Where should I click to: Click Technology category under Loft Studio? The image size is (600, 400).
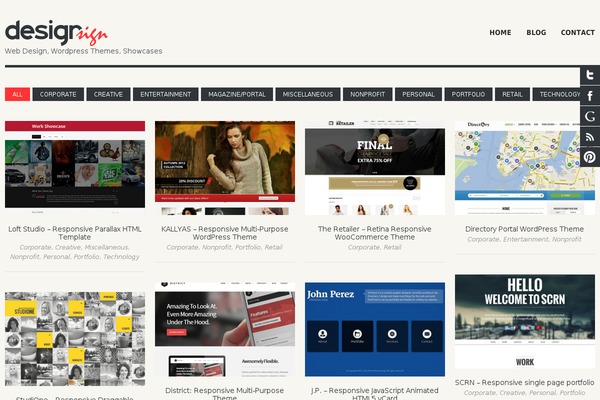click(121, 256)
